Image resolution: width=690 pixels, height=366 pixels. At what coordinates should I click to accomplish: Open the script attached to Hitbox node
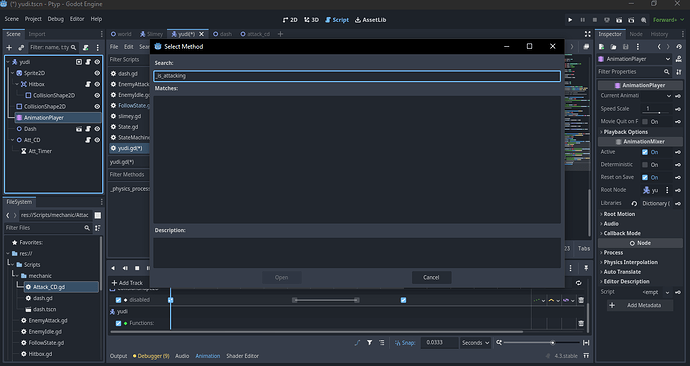pyautogui.click(x=88, y=84)
